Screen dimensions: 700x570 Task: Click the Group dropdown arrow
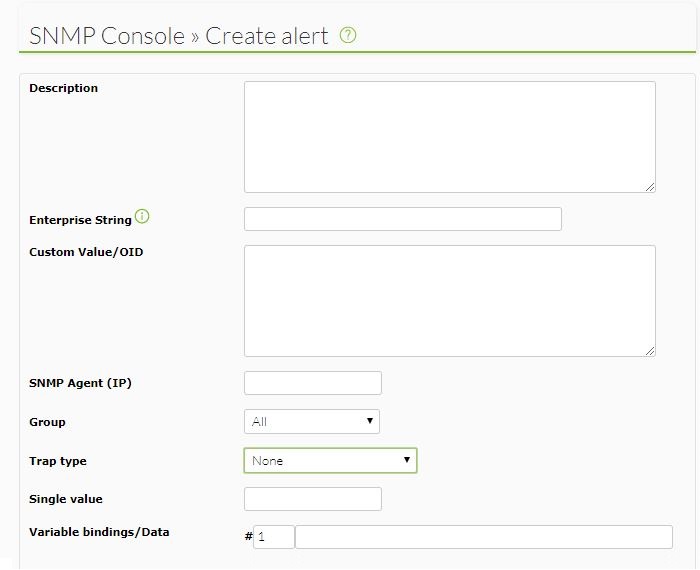click(370, 421)
